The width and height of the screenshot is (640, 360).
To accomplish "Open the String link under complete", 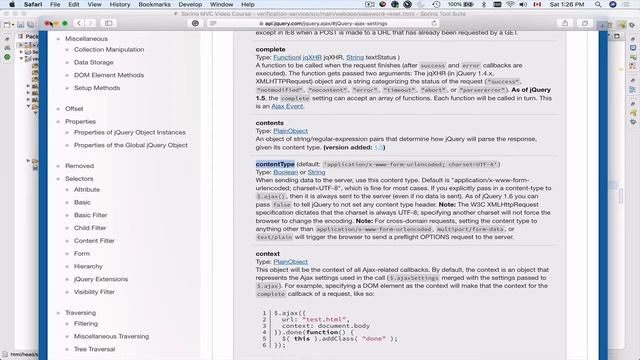I will pos(355,58).
